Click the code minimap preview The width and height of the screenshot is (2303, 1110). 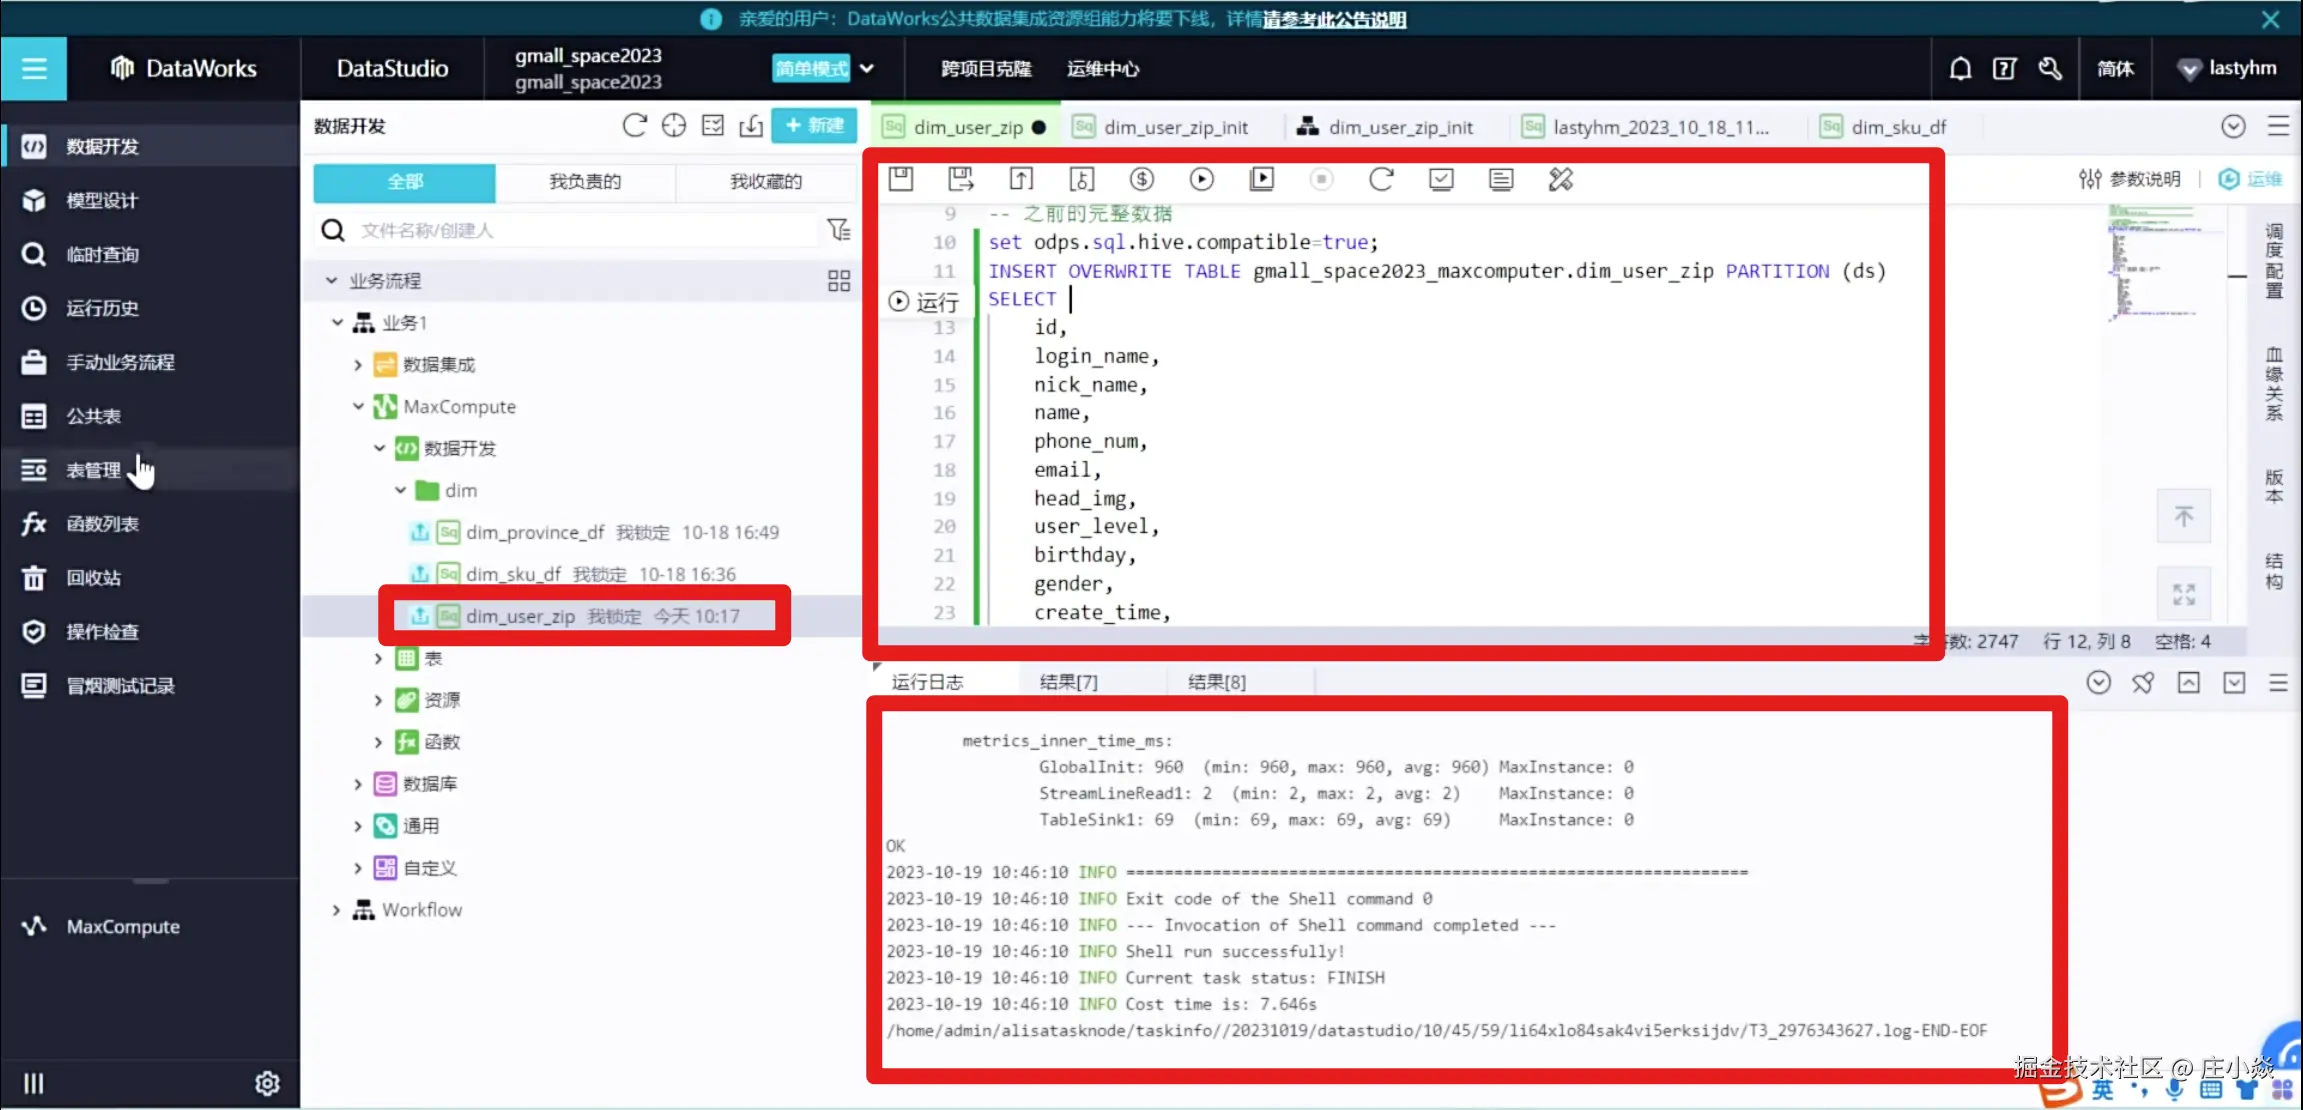(x=2150, y=262)
